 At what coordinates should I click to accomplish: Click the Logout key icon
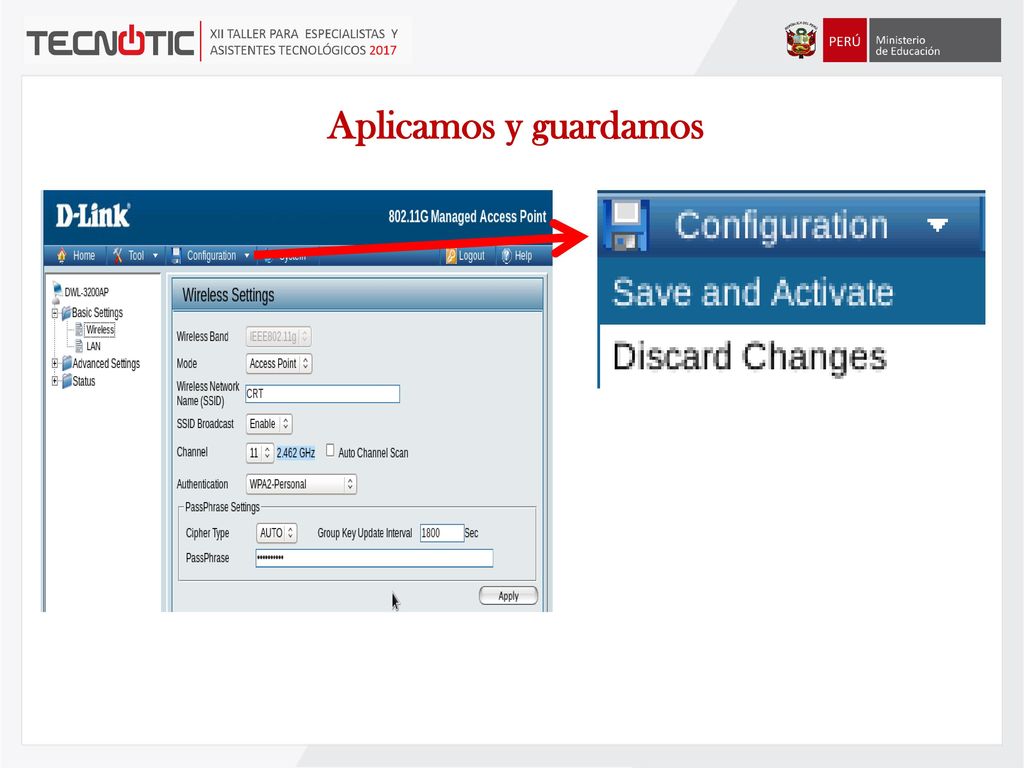point(451,256)
